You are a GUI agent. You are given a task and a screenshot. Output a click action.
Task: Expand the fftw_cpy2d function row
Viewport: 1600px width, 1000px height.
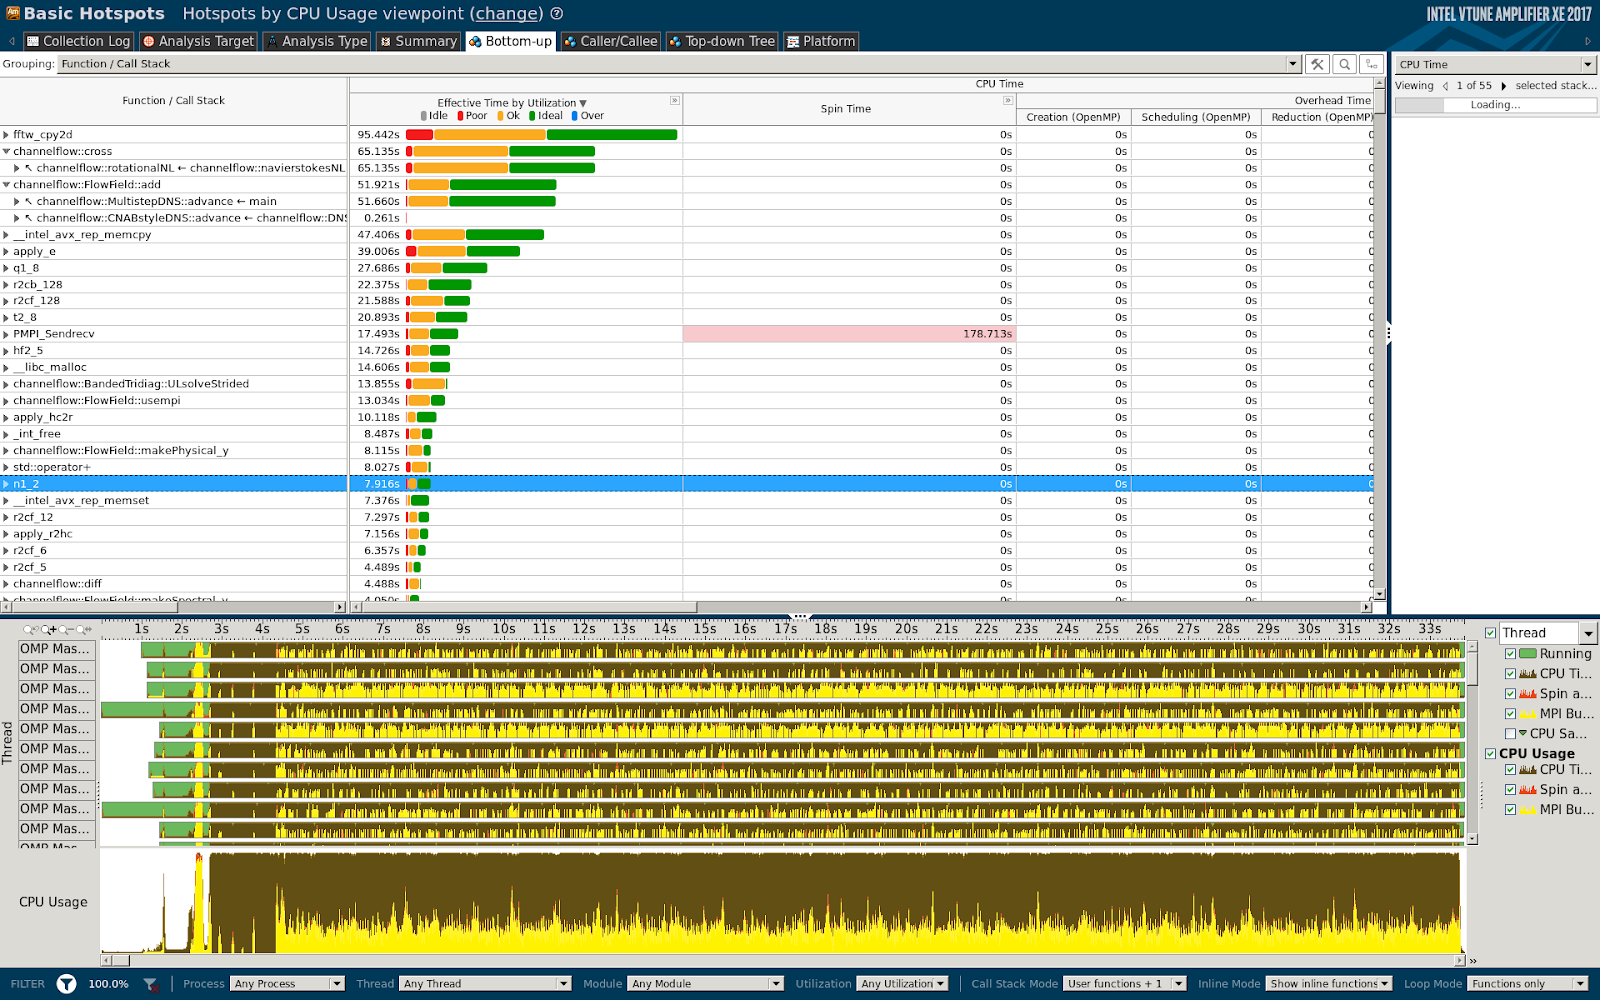[6, 135]
